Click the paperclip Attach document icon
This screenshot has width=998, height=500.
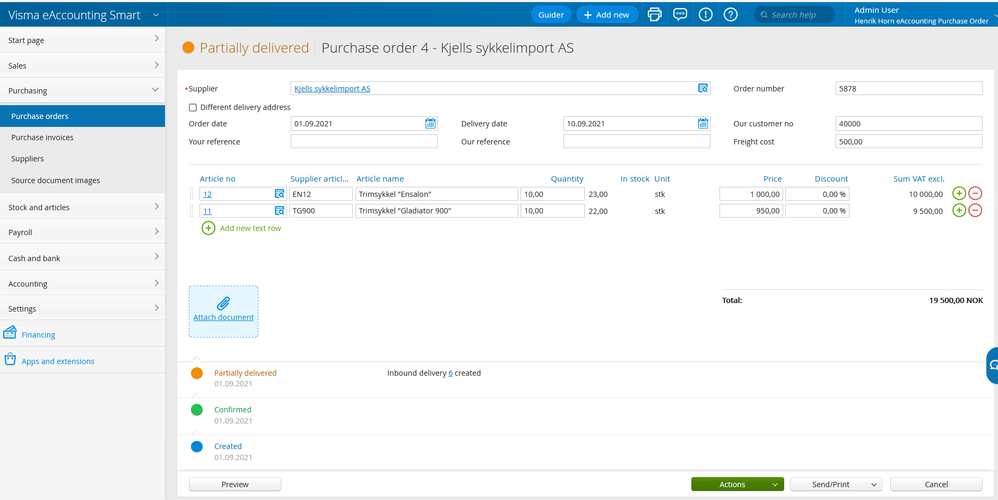coord(223,303)
